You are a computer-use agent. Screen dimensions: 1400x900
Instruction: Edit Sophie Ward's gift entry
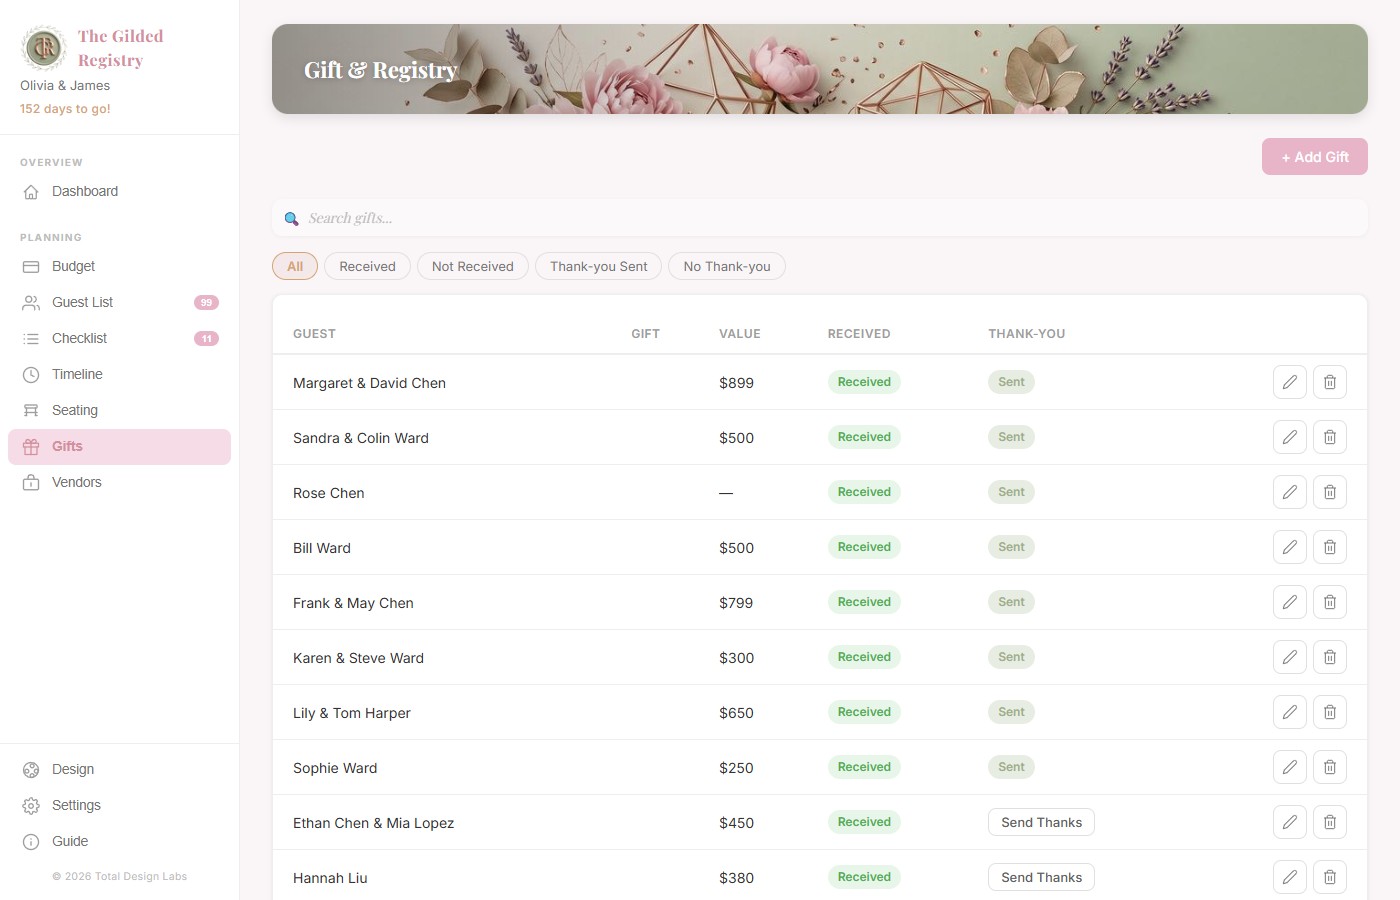[1290, 767]
